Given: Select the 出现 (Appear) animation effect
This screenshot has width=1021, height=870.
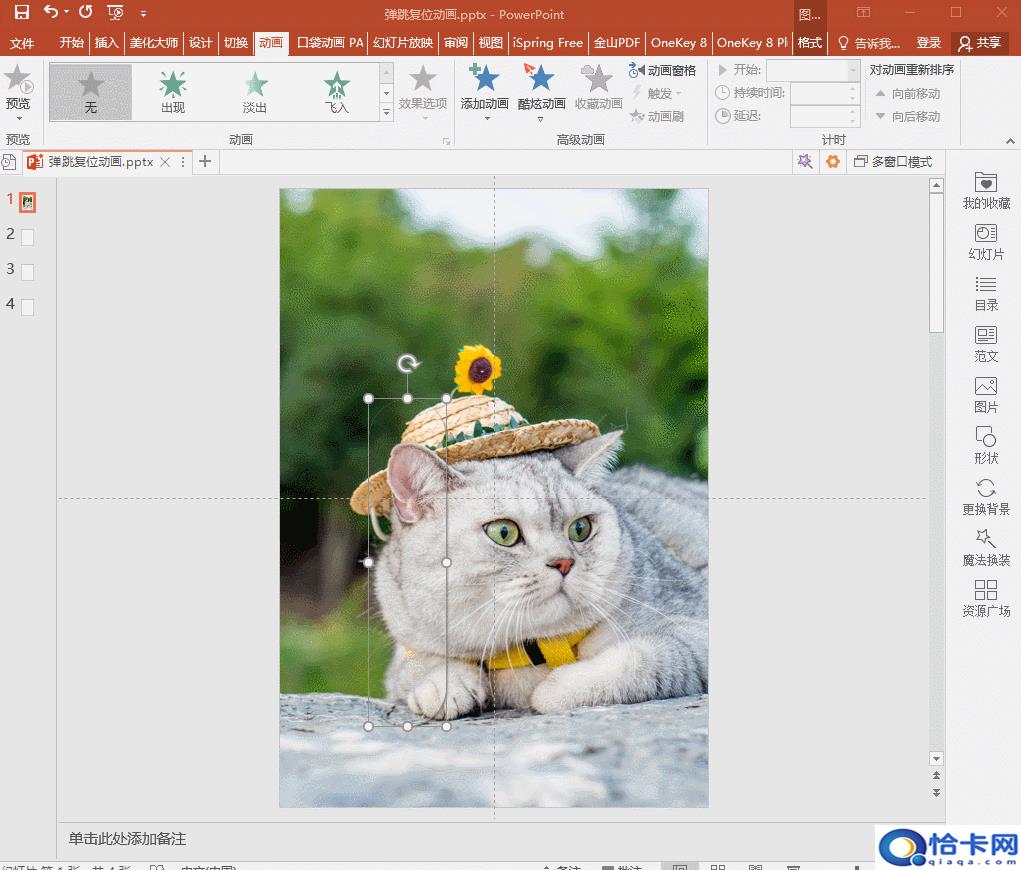Looking at the screenshot, I should pos(173,92).
